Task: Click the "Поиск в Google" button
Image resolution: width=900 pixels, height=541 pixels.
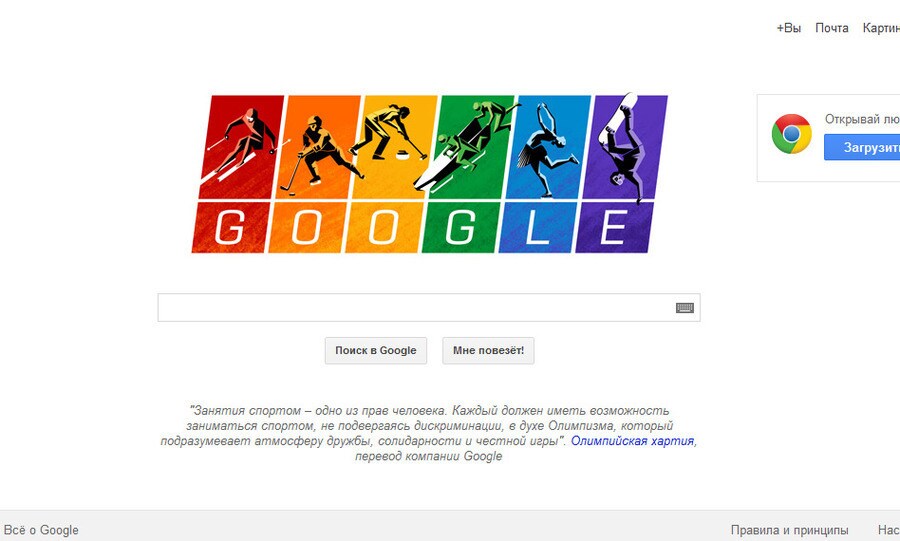Action: 376,351
